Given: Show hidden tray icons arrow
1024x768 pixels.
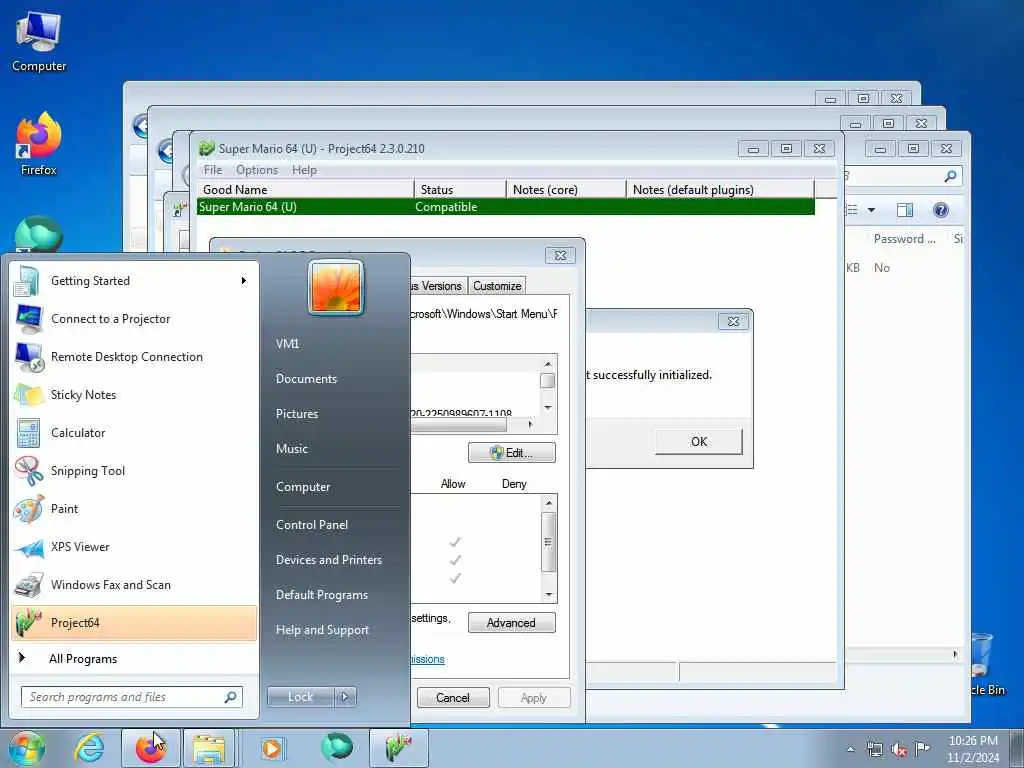Looking at the screenshot, I should tap(850, 750).
